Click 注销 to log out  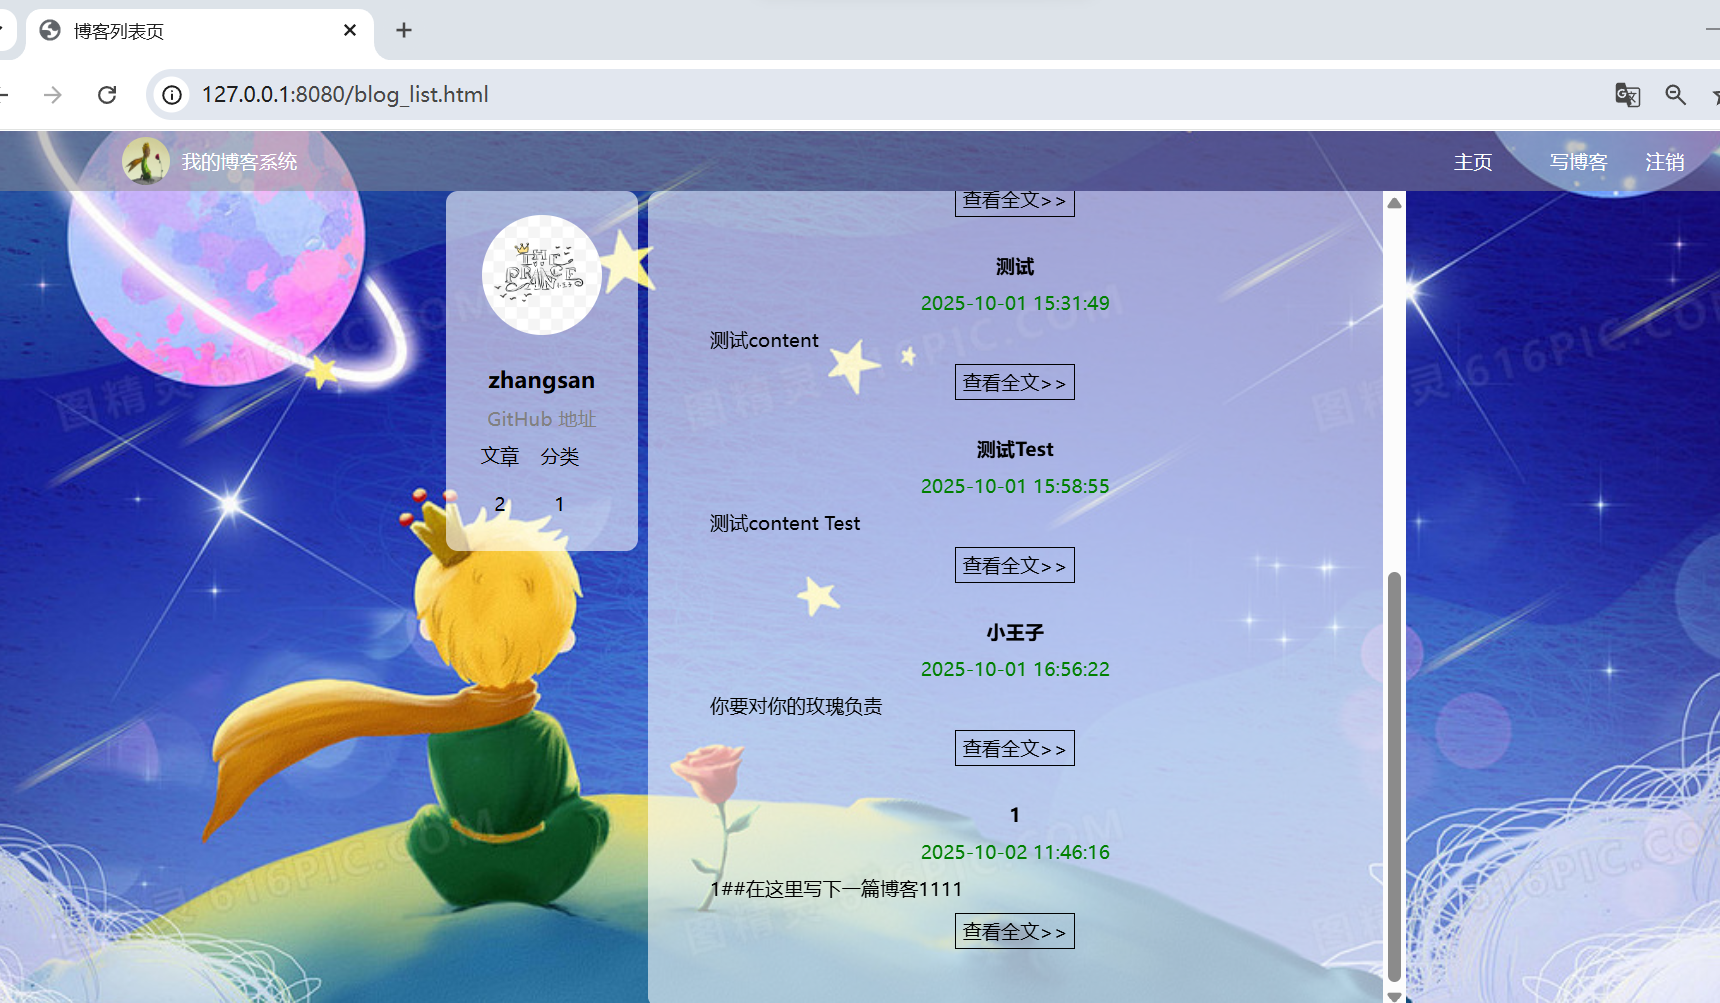pos(1665,162)
